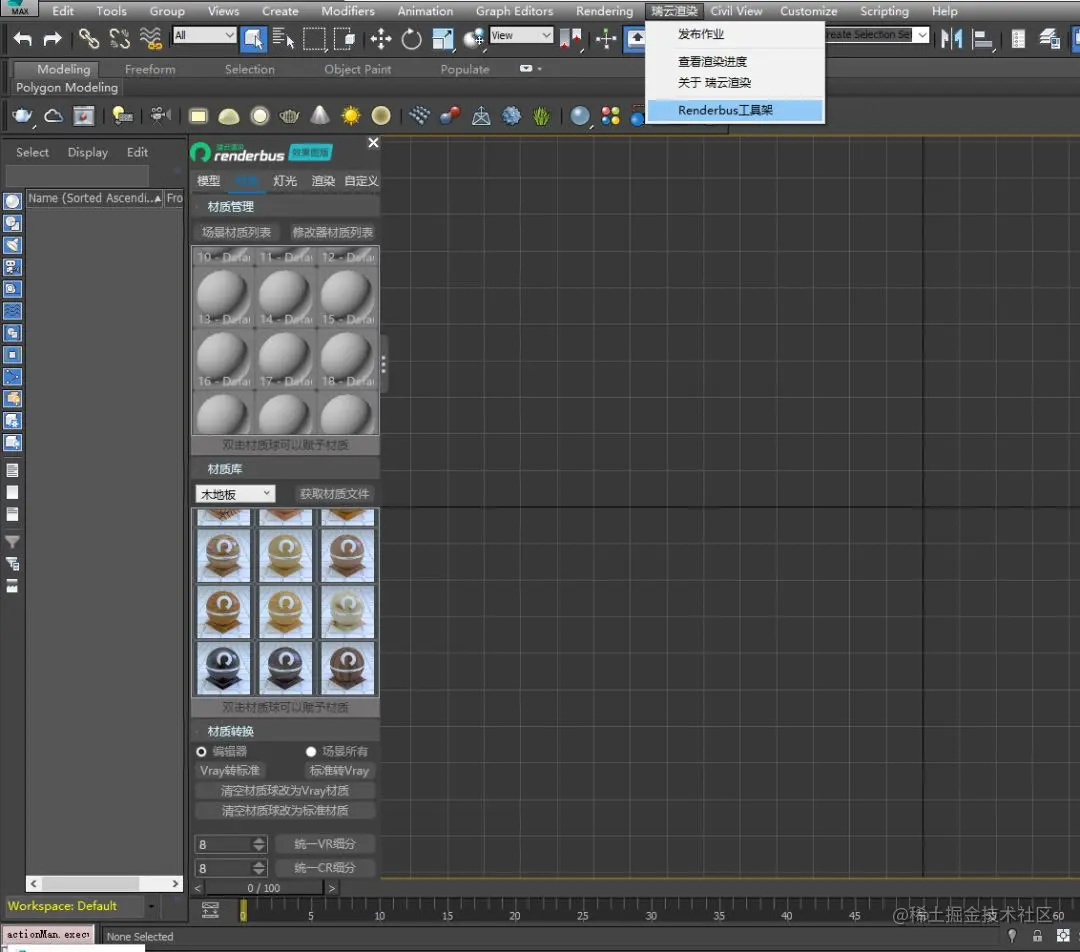Switch to the Freeform ribbon tab
Viewport: 1080px width, 952px height.
coord(150,70)
